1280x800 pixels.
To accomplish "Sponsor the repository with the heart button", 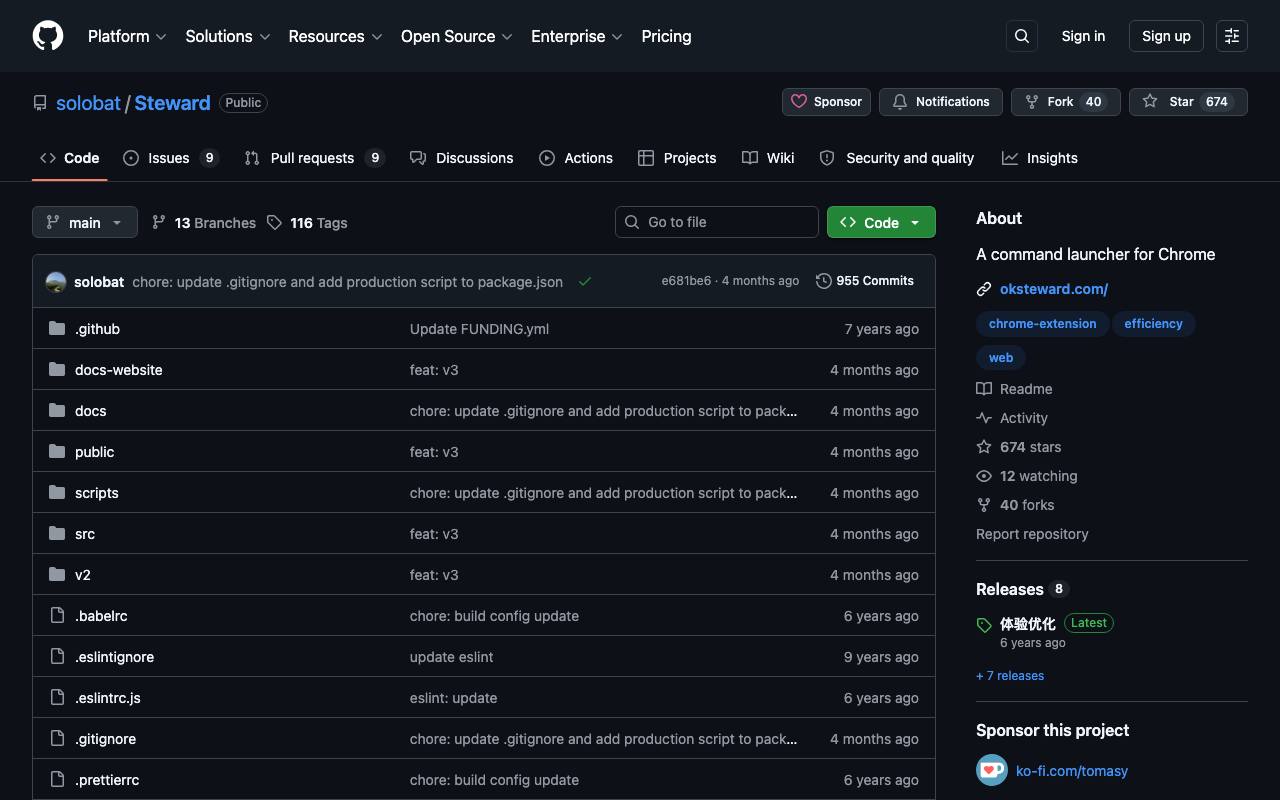I will (826, 102).
